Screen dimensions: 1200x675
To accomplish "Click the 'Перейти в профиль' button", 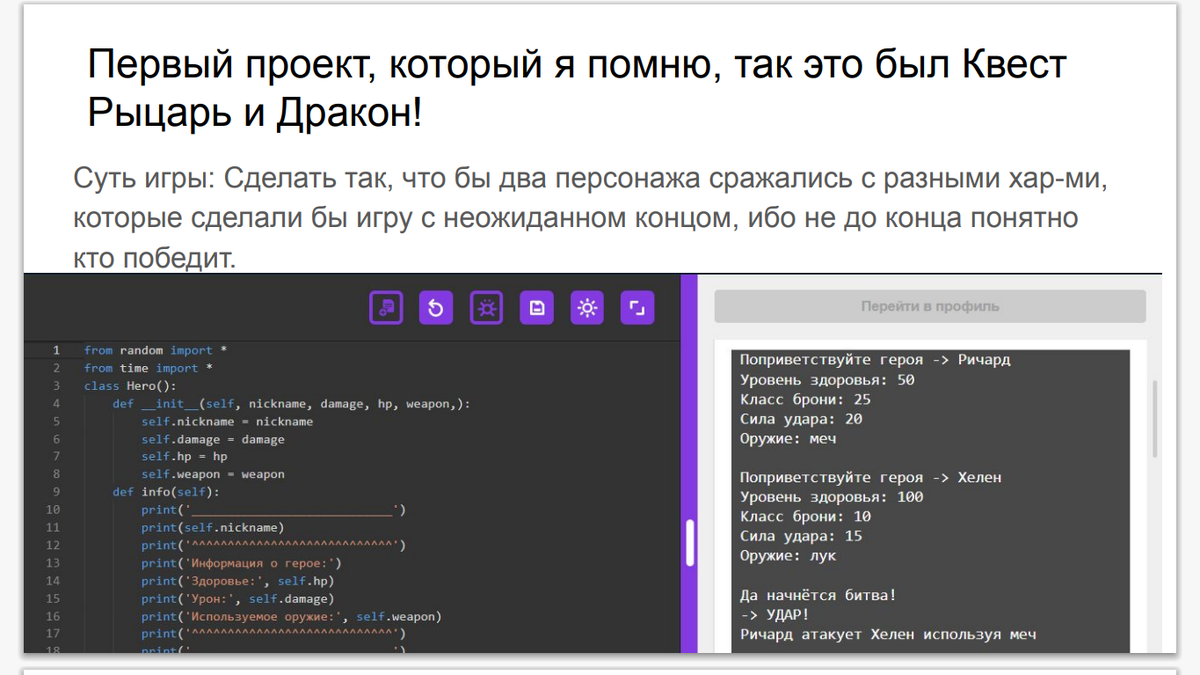I will (930, 306).
